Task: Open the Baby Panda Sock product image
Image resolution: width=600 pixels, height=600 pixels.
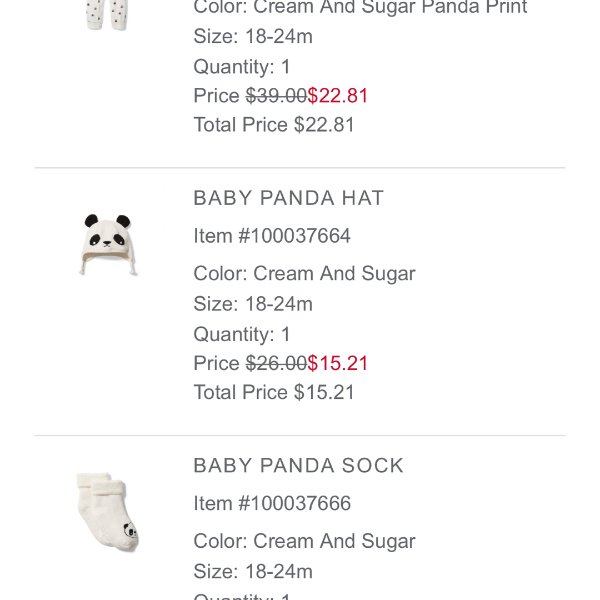Action: [108, 512]
